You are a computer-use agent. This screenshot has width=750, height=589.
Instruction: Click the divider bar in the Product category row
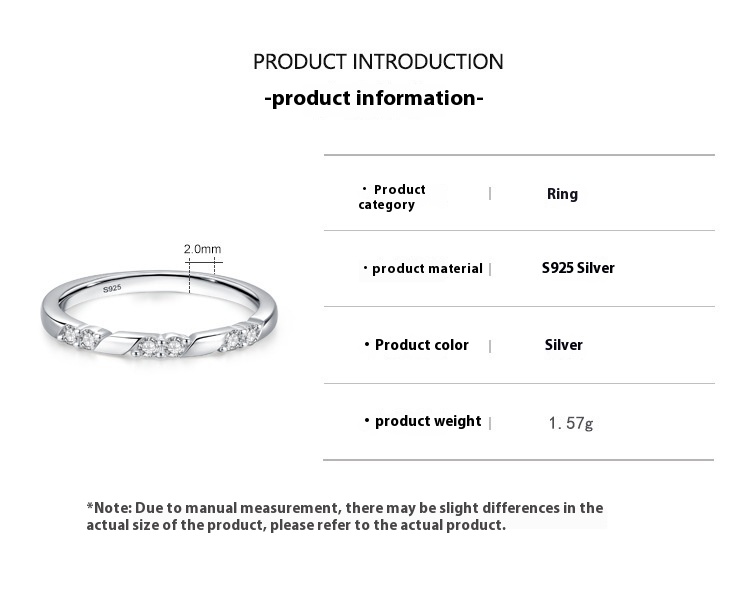(490, 194)
